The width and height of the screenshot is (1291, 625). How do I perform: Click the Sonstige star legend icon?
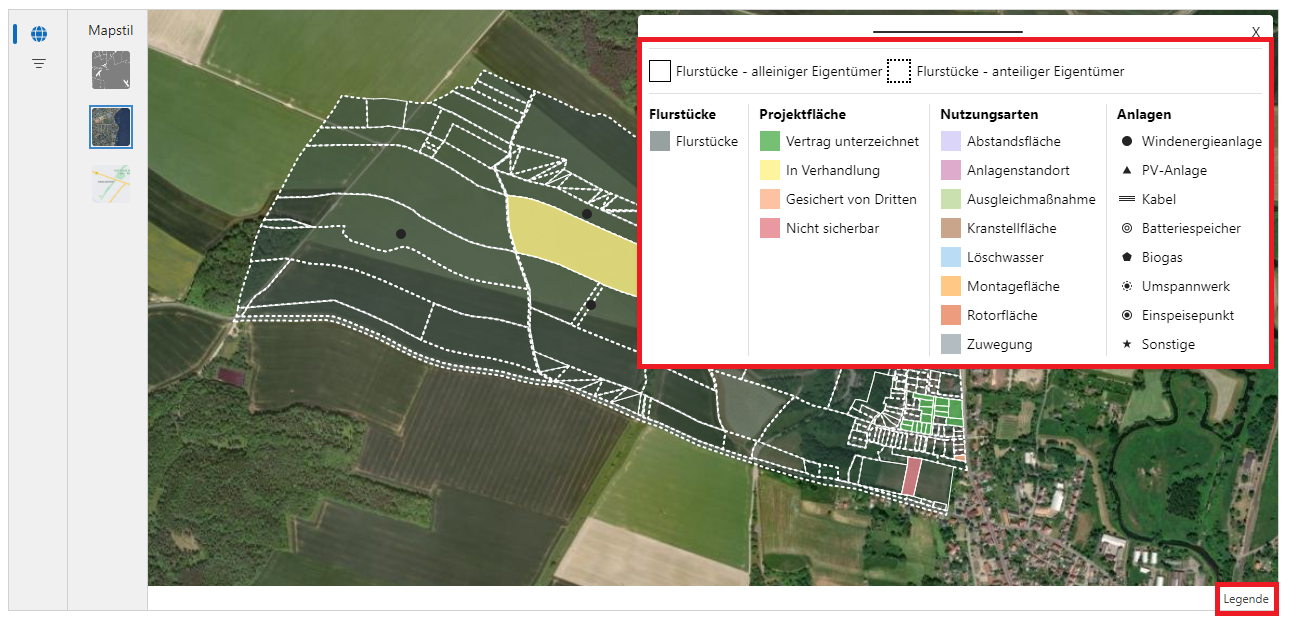click(1127, 345)
